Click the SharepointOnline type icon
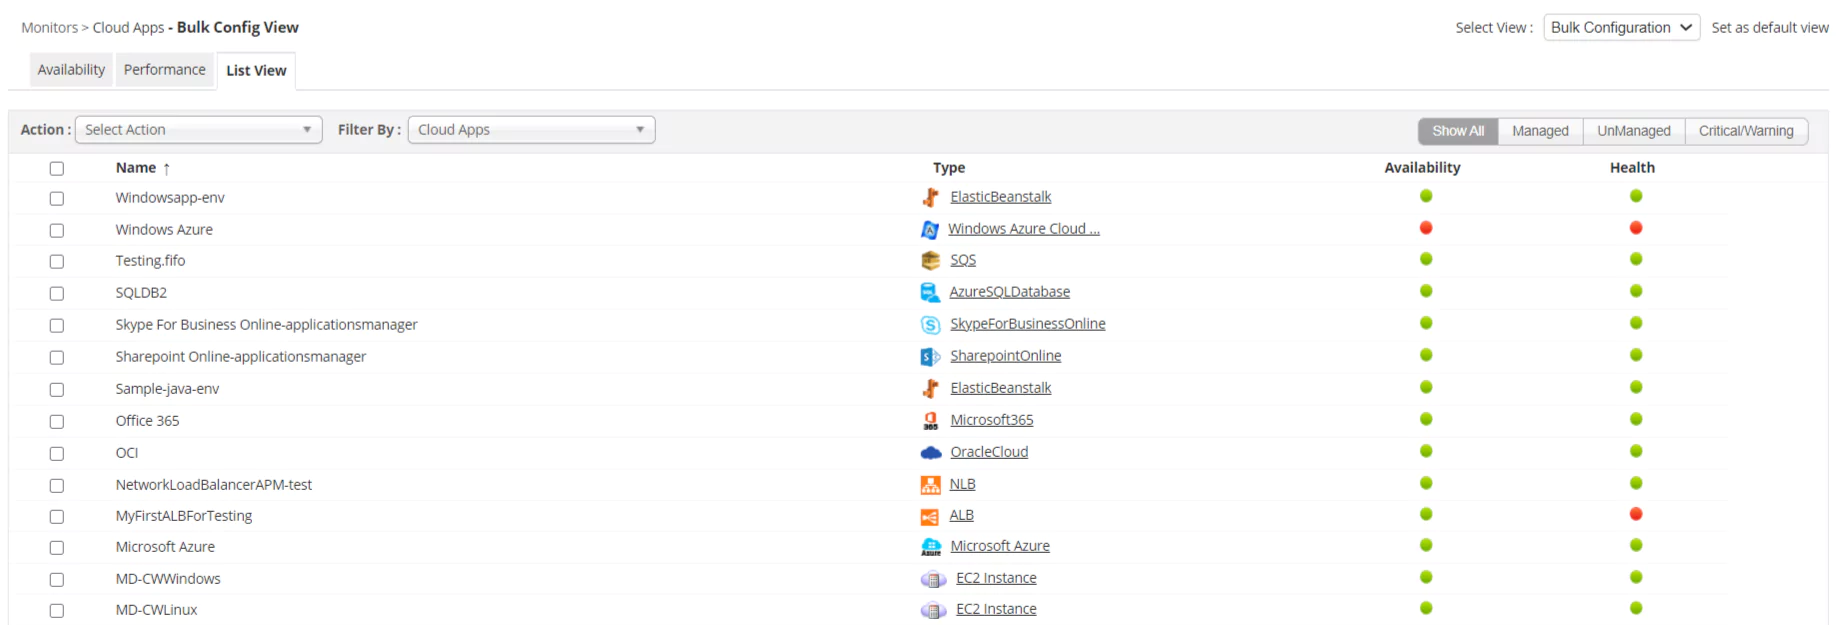 930,356
